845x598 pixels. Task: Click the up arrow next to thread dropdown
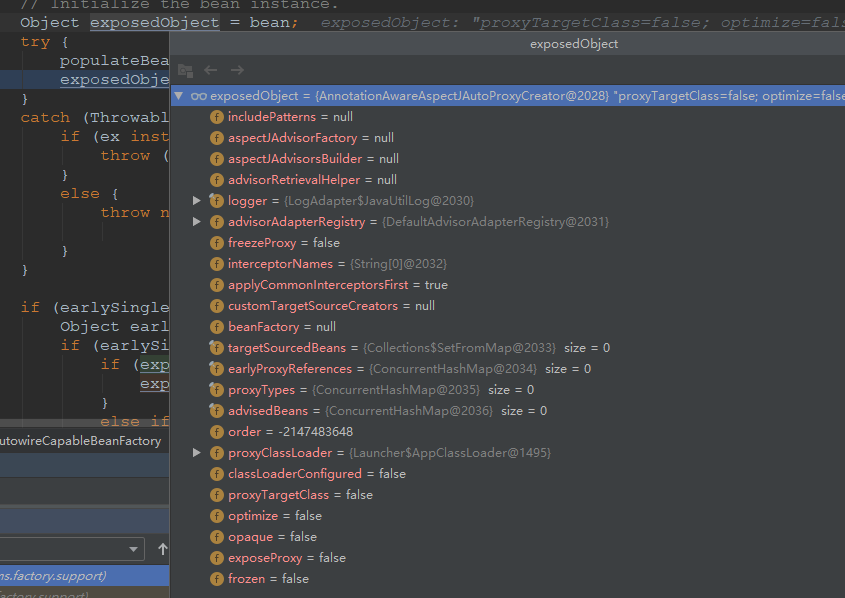click(x=164, y=549)
